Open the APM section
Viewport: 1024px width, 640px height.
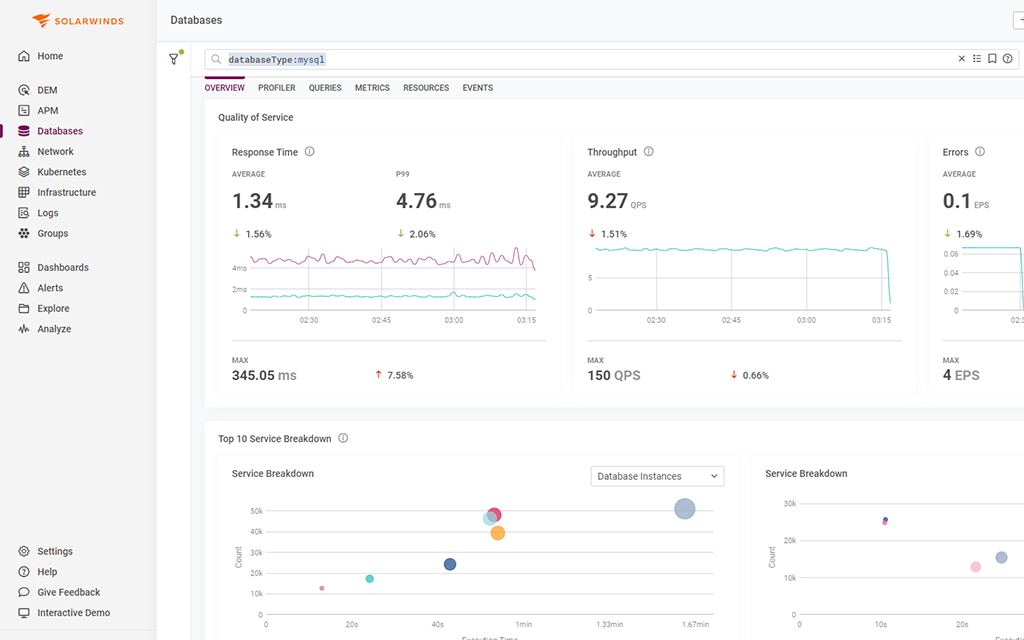tap(47, 110)
